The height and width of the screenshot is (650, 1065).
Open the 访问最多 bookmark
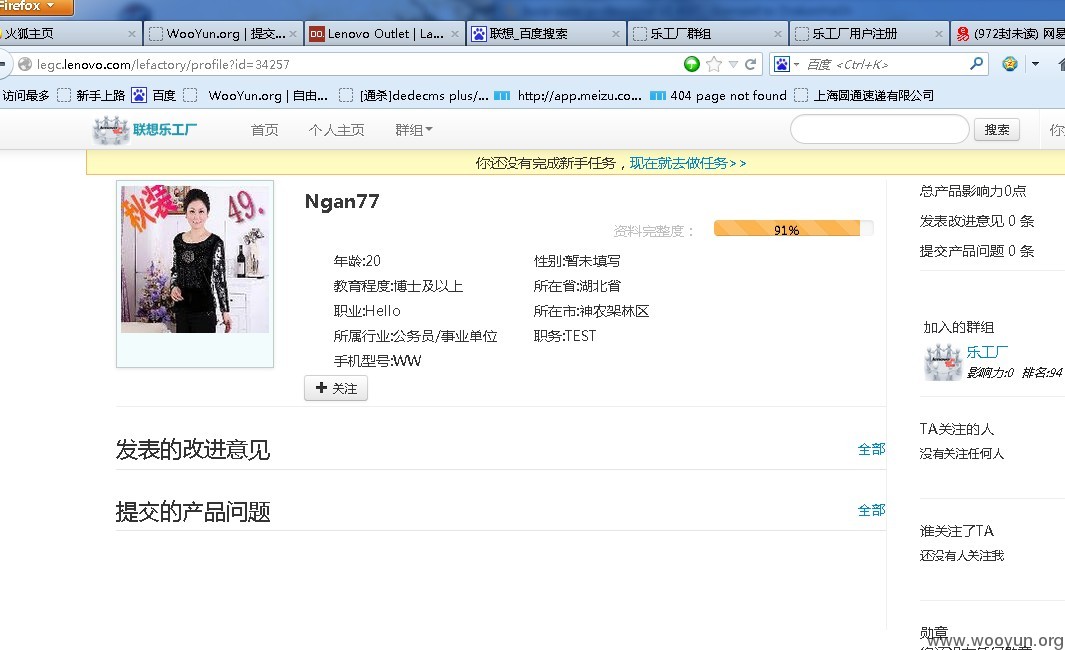(26, 96)
